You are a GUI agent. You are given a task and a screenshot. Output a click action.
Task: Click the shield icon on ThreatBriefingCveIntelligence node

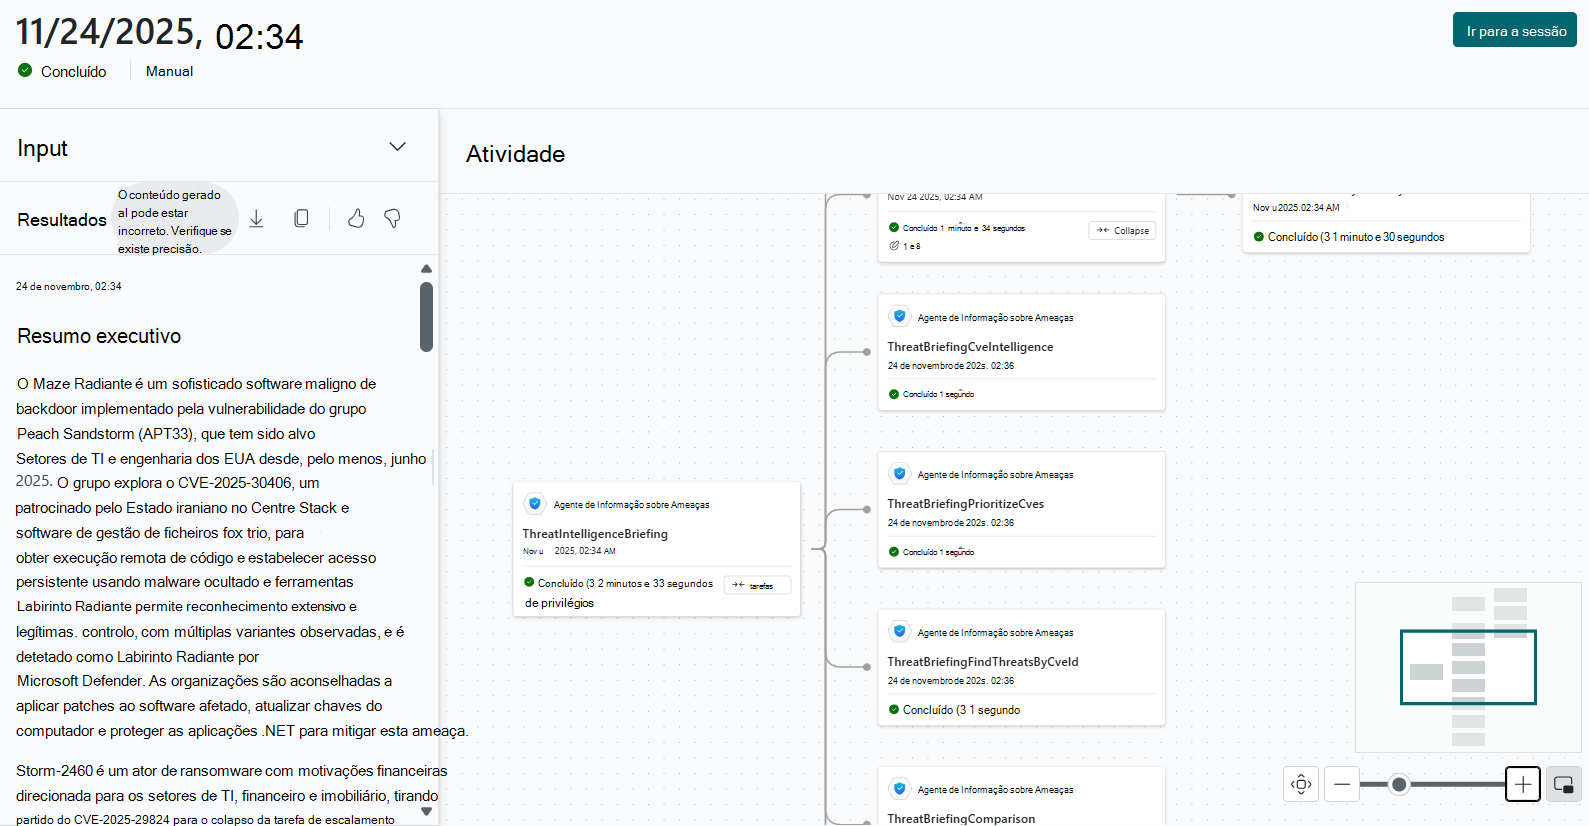coord(900,317)
